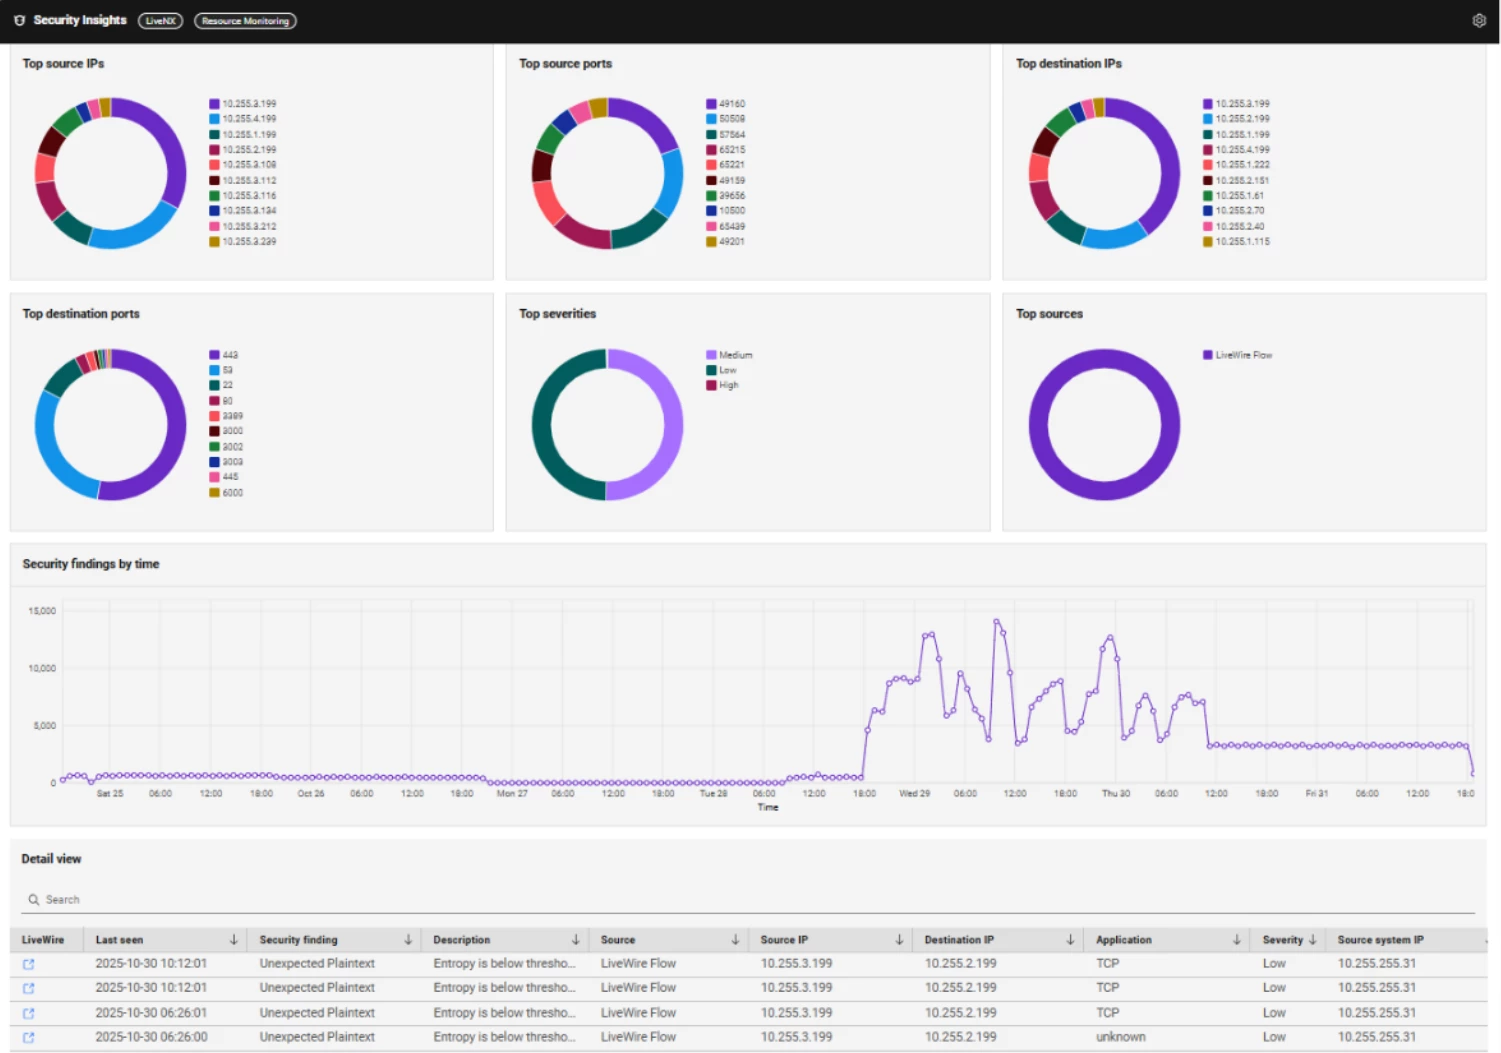Click the Detail view search field
This screenshot has height=1053, width=1501.
click(748, 899)
